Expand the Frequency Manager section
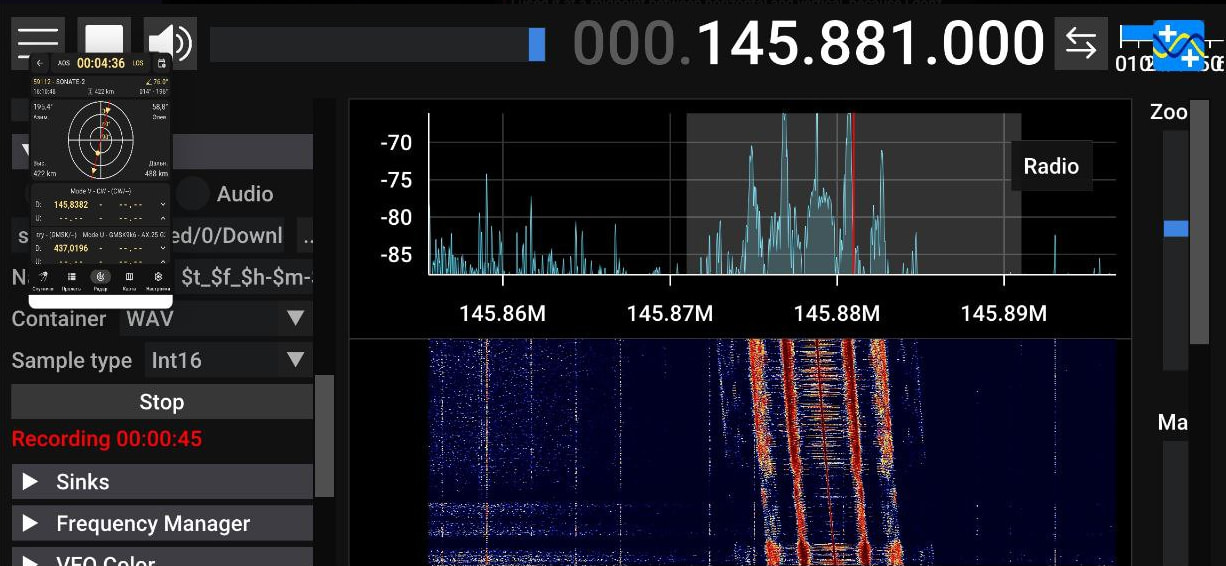Image resolution: width=1226 pixels, height=566 pixels. 162,524
